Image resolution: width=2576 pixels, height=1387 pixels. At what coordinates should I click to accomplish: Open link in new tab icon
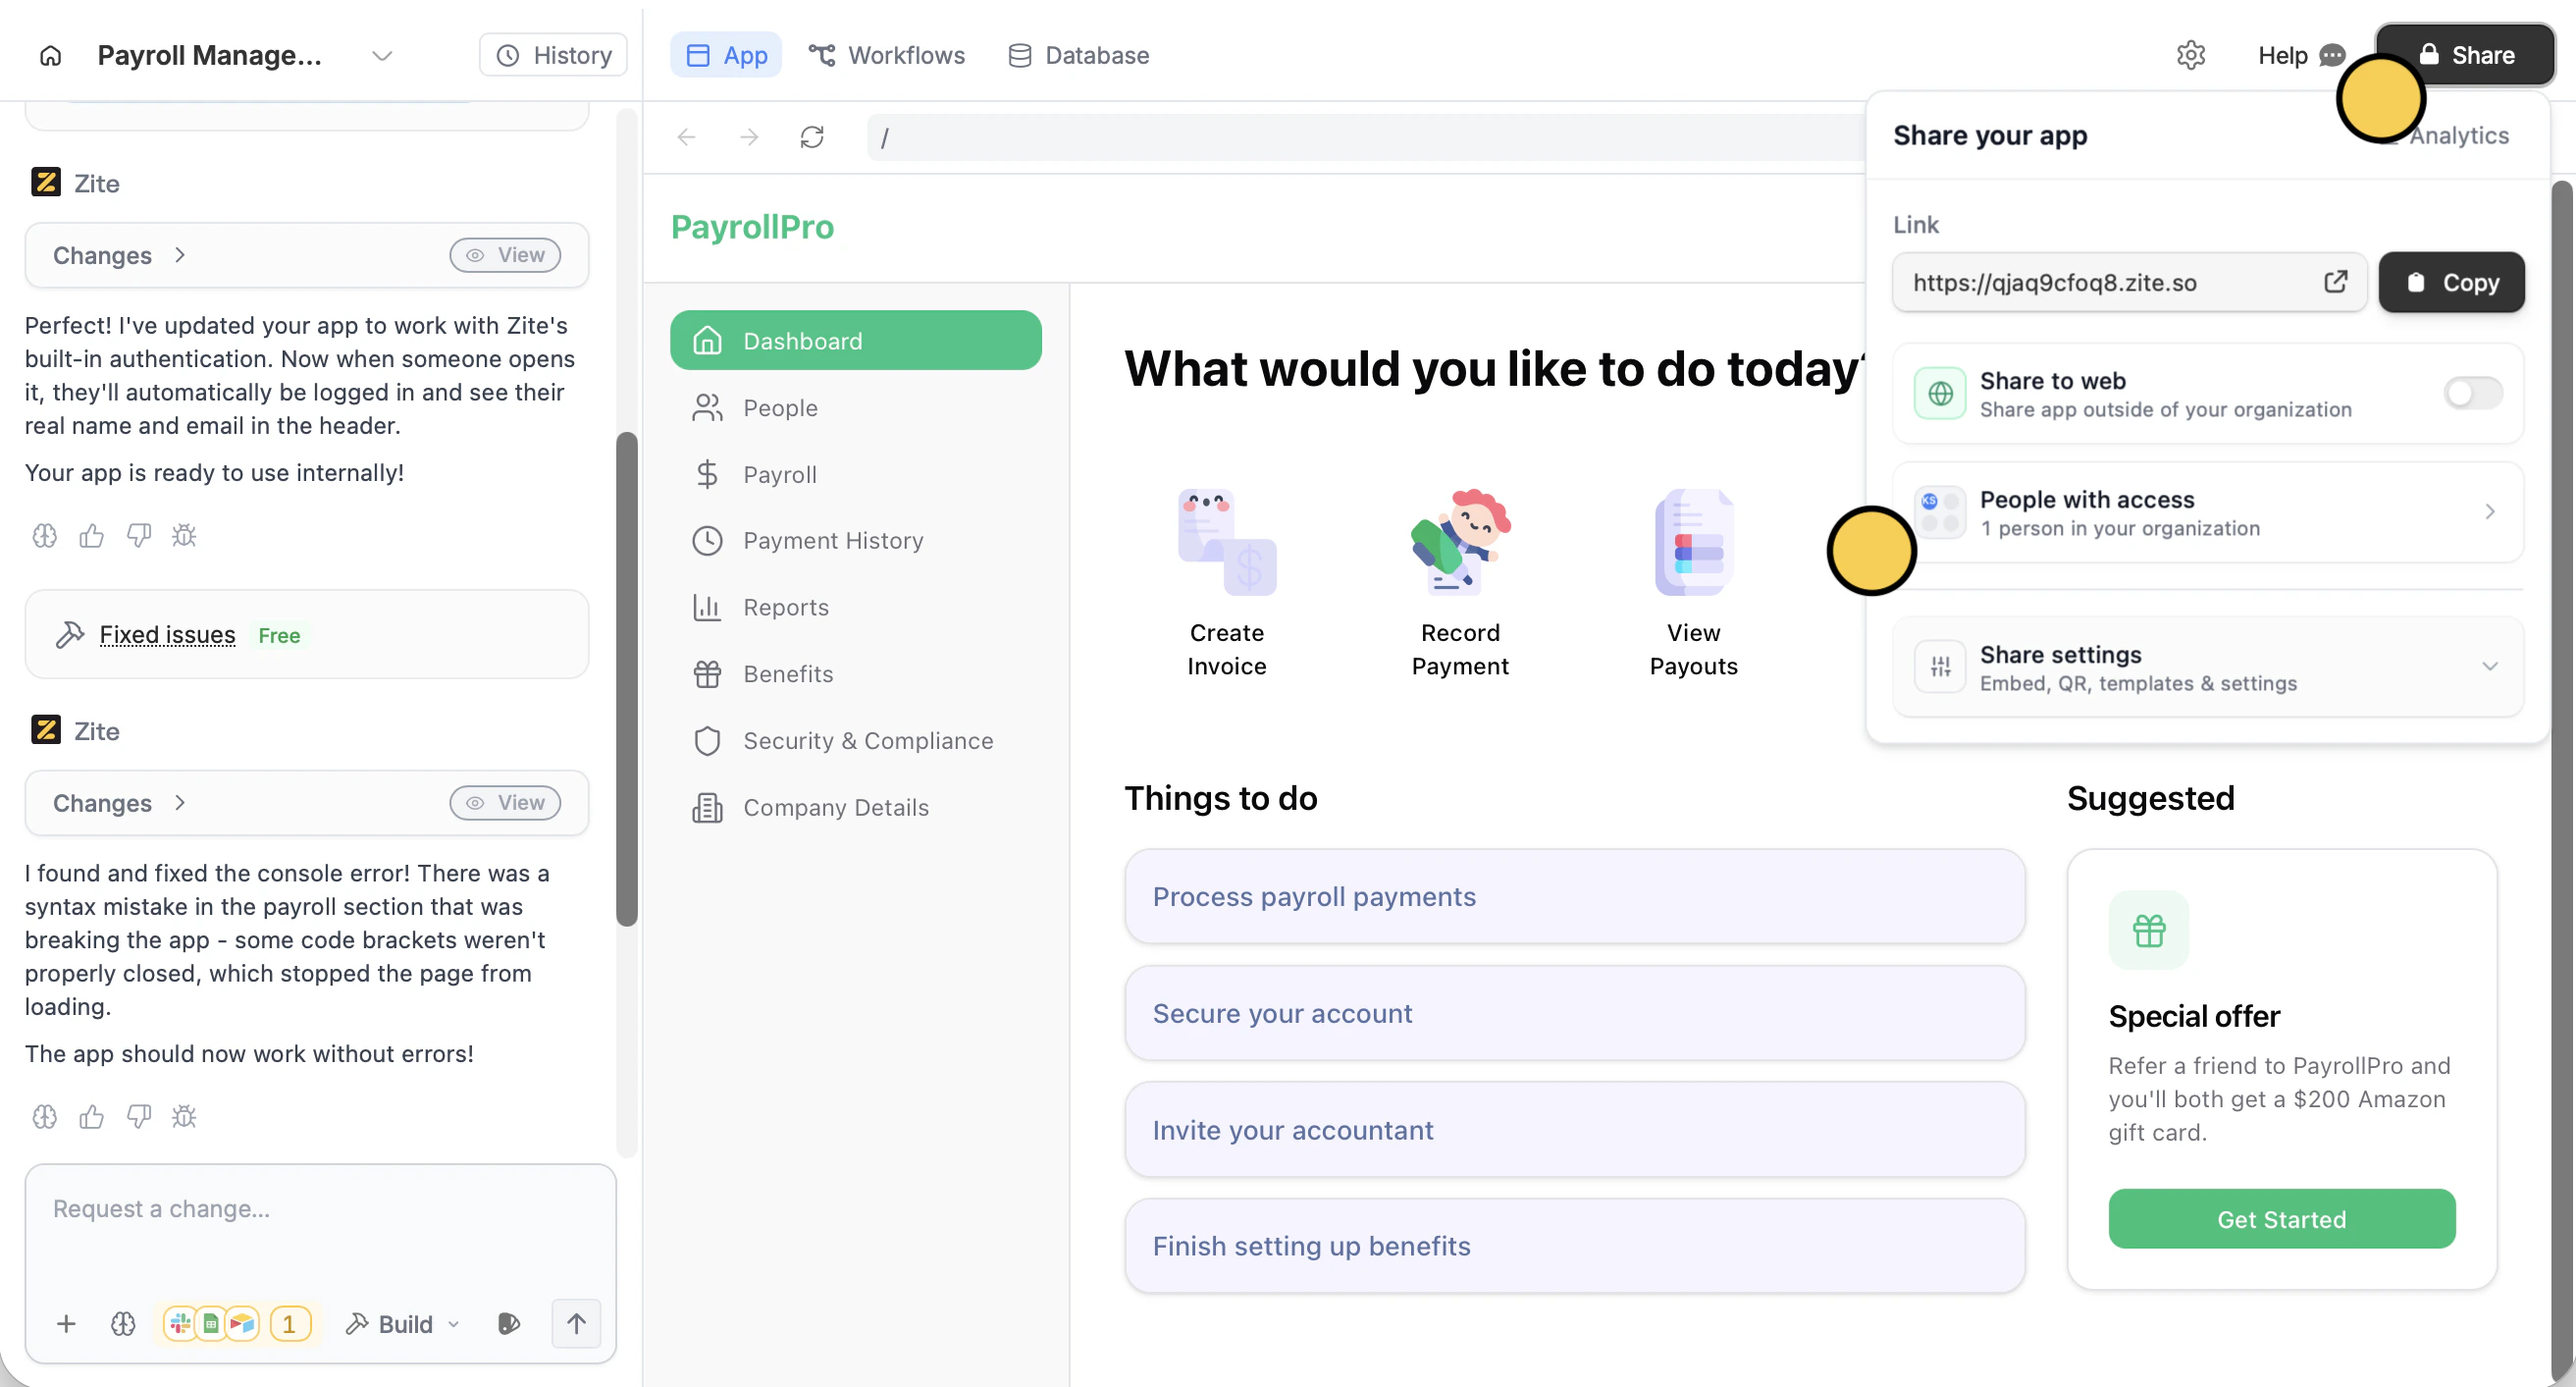(x=2335, y=282)
